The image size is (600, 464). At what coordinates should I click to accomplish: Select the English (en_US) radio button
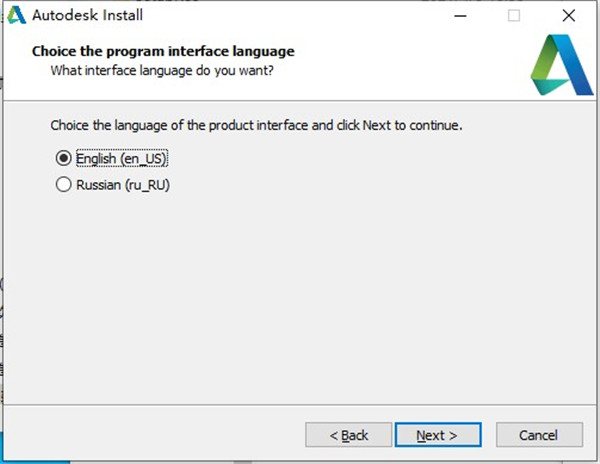click(64, 158)
